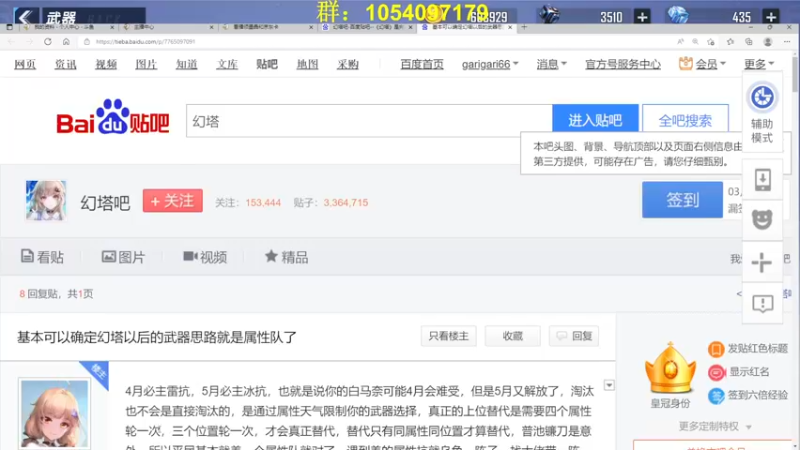The height and width of the screenshot is (450, 800).
Task: Open browser profile avatar icon
Action: [x=767, y=41]
